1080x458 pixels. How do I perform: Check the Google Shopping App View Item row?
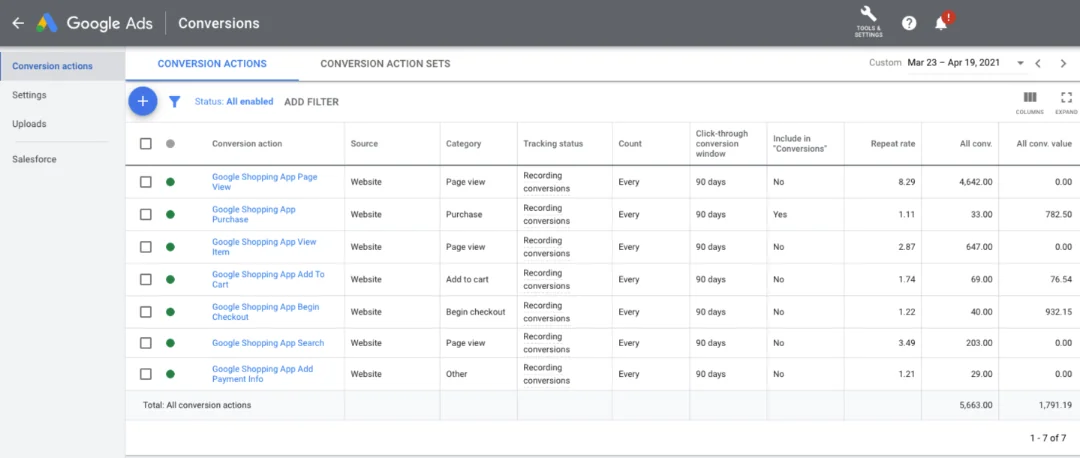(145, 247)
